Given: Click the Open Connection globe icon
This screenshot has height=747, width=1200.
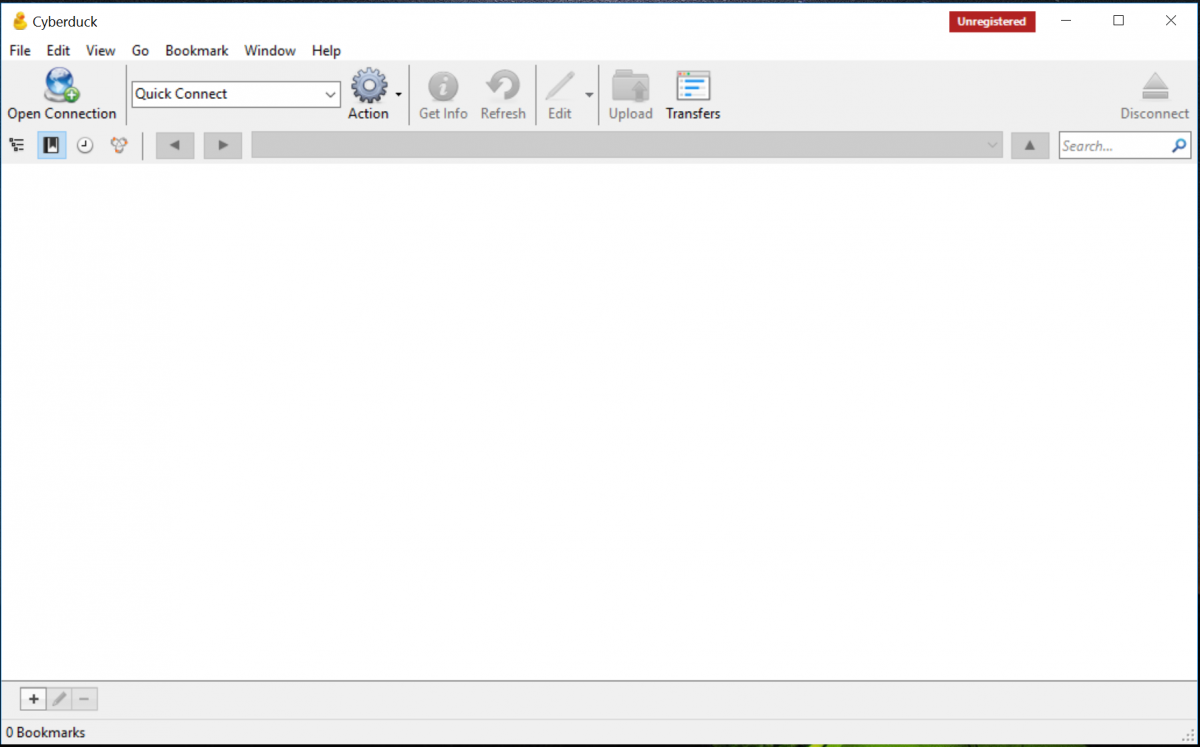Looking at the screenshot, I should pos(61,85).
